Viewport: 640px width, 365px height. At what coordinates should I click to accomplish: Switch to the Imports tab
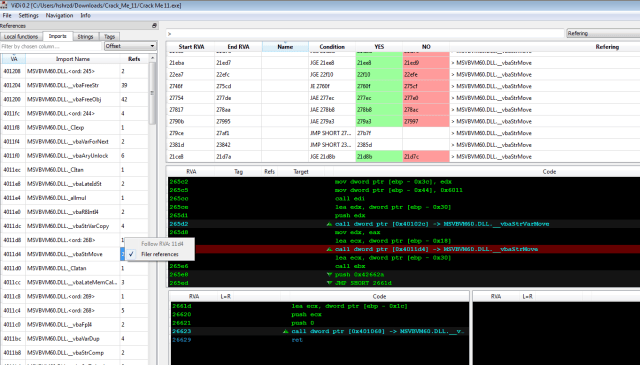(58, 36)
